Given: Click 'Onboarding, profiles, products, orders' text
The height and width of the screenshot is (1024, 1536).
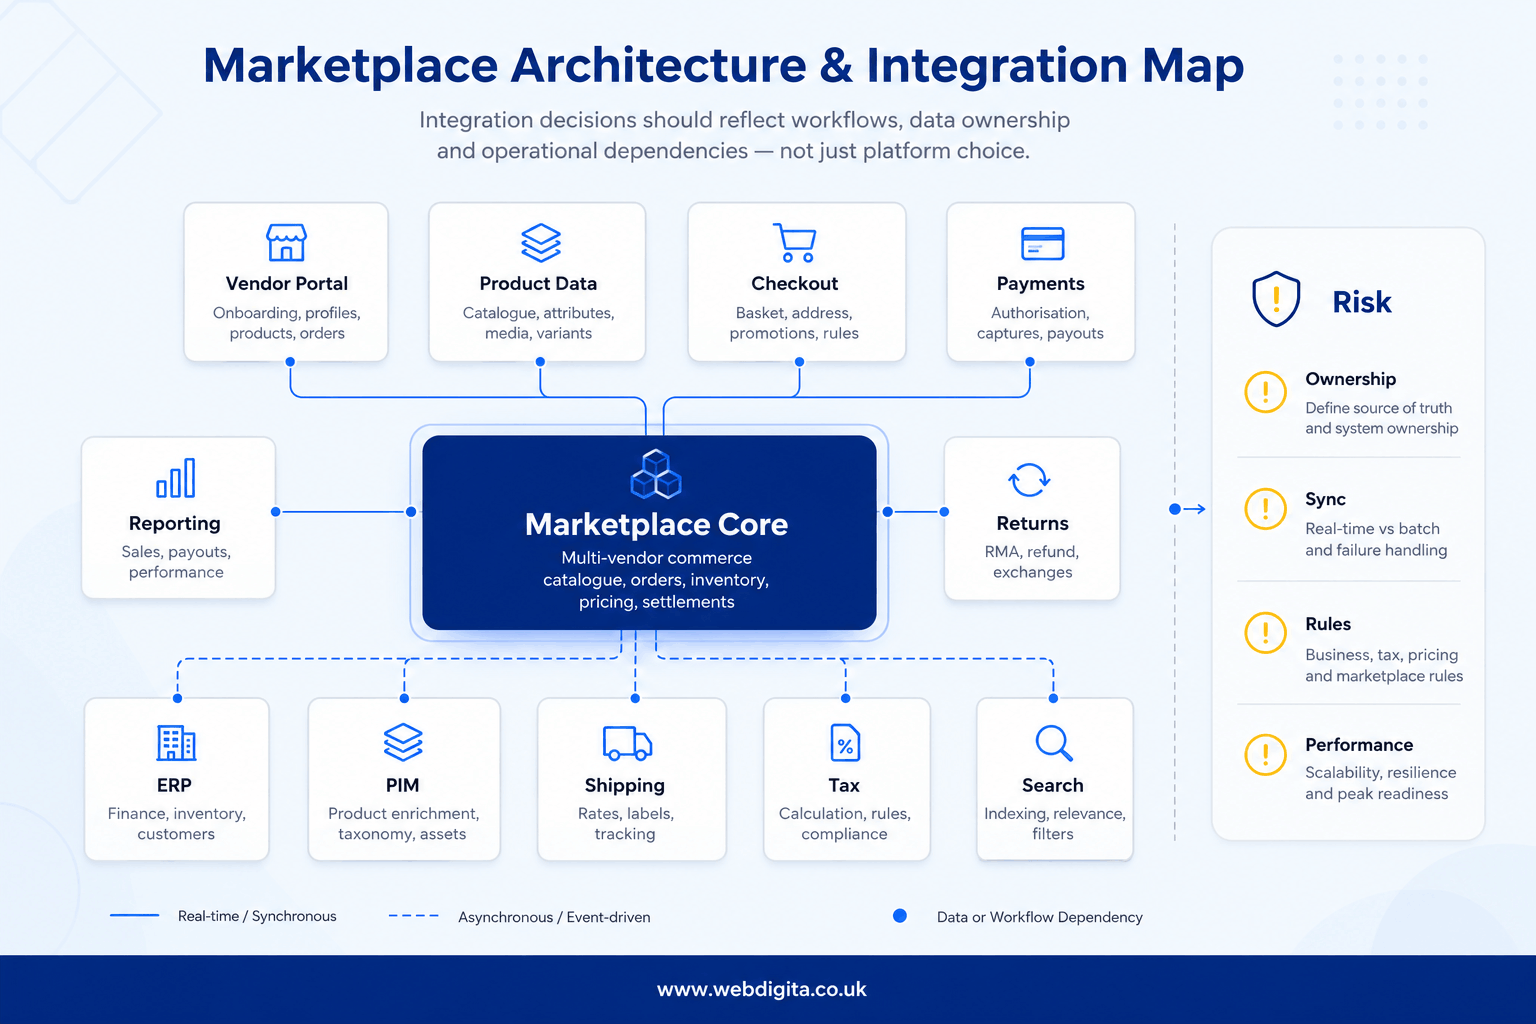Looking at the screenshot, I should (x=287, y=323).
